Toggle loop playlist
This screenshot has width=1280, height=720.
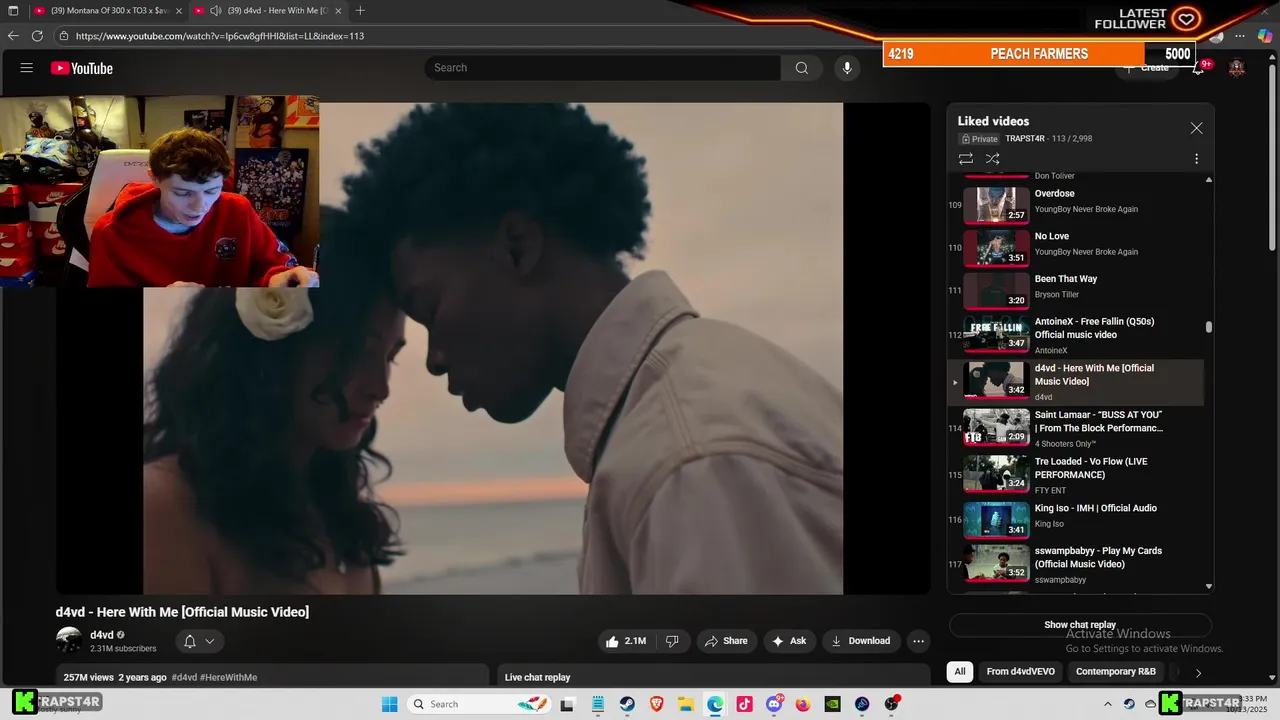coord(965,159)
